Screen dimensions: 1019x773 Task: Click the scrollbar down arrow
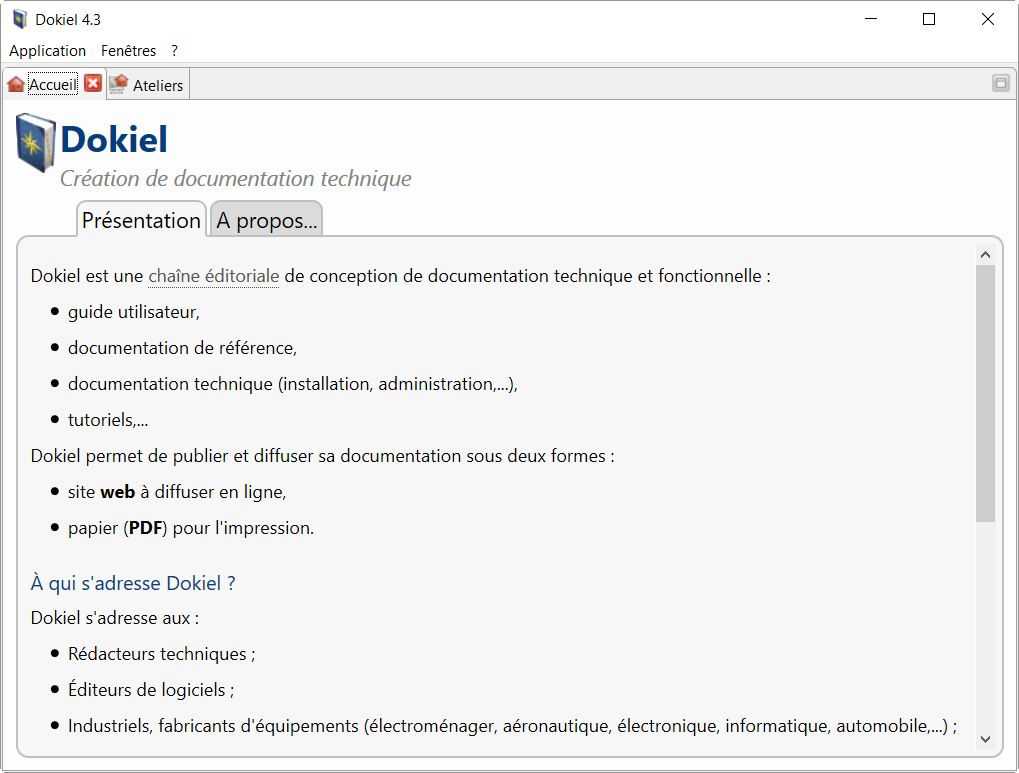point(985,739)
